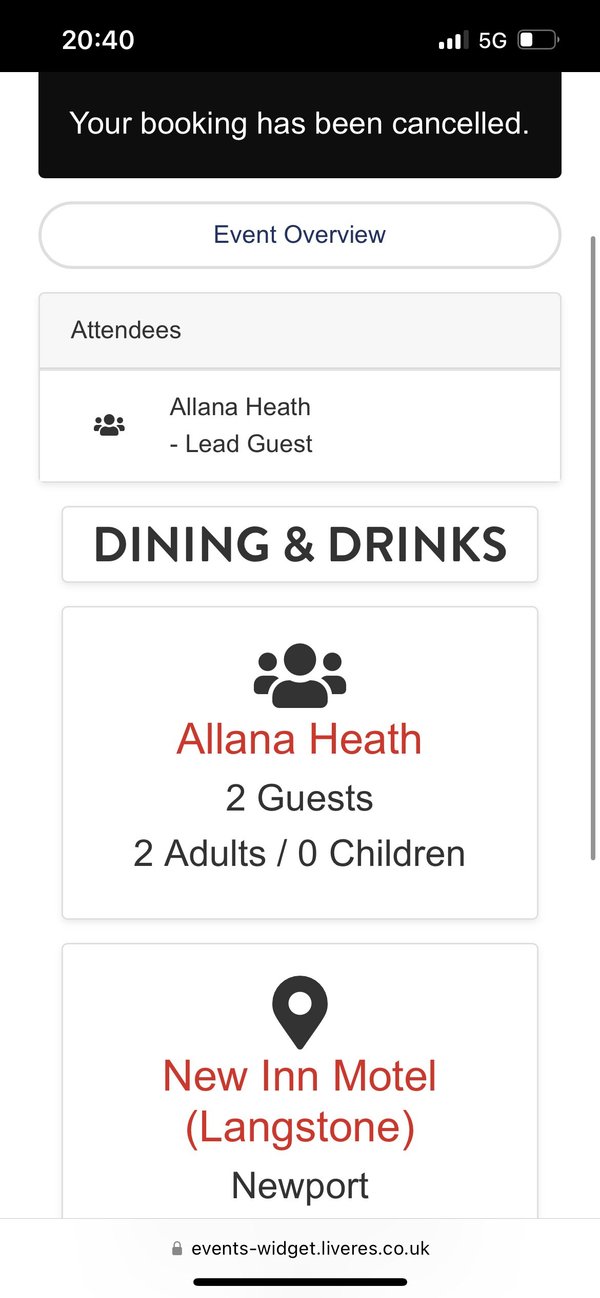
Task: Tap the 5G network indicator
Action: (x=493, y=41)
